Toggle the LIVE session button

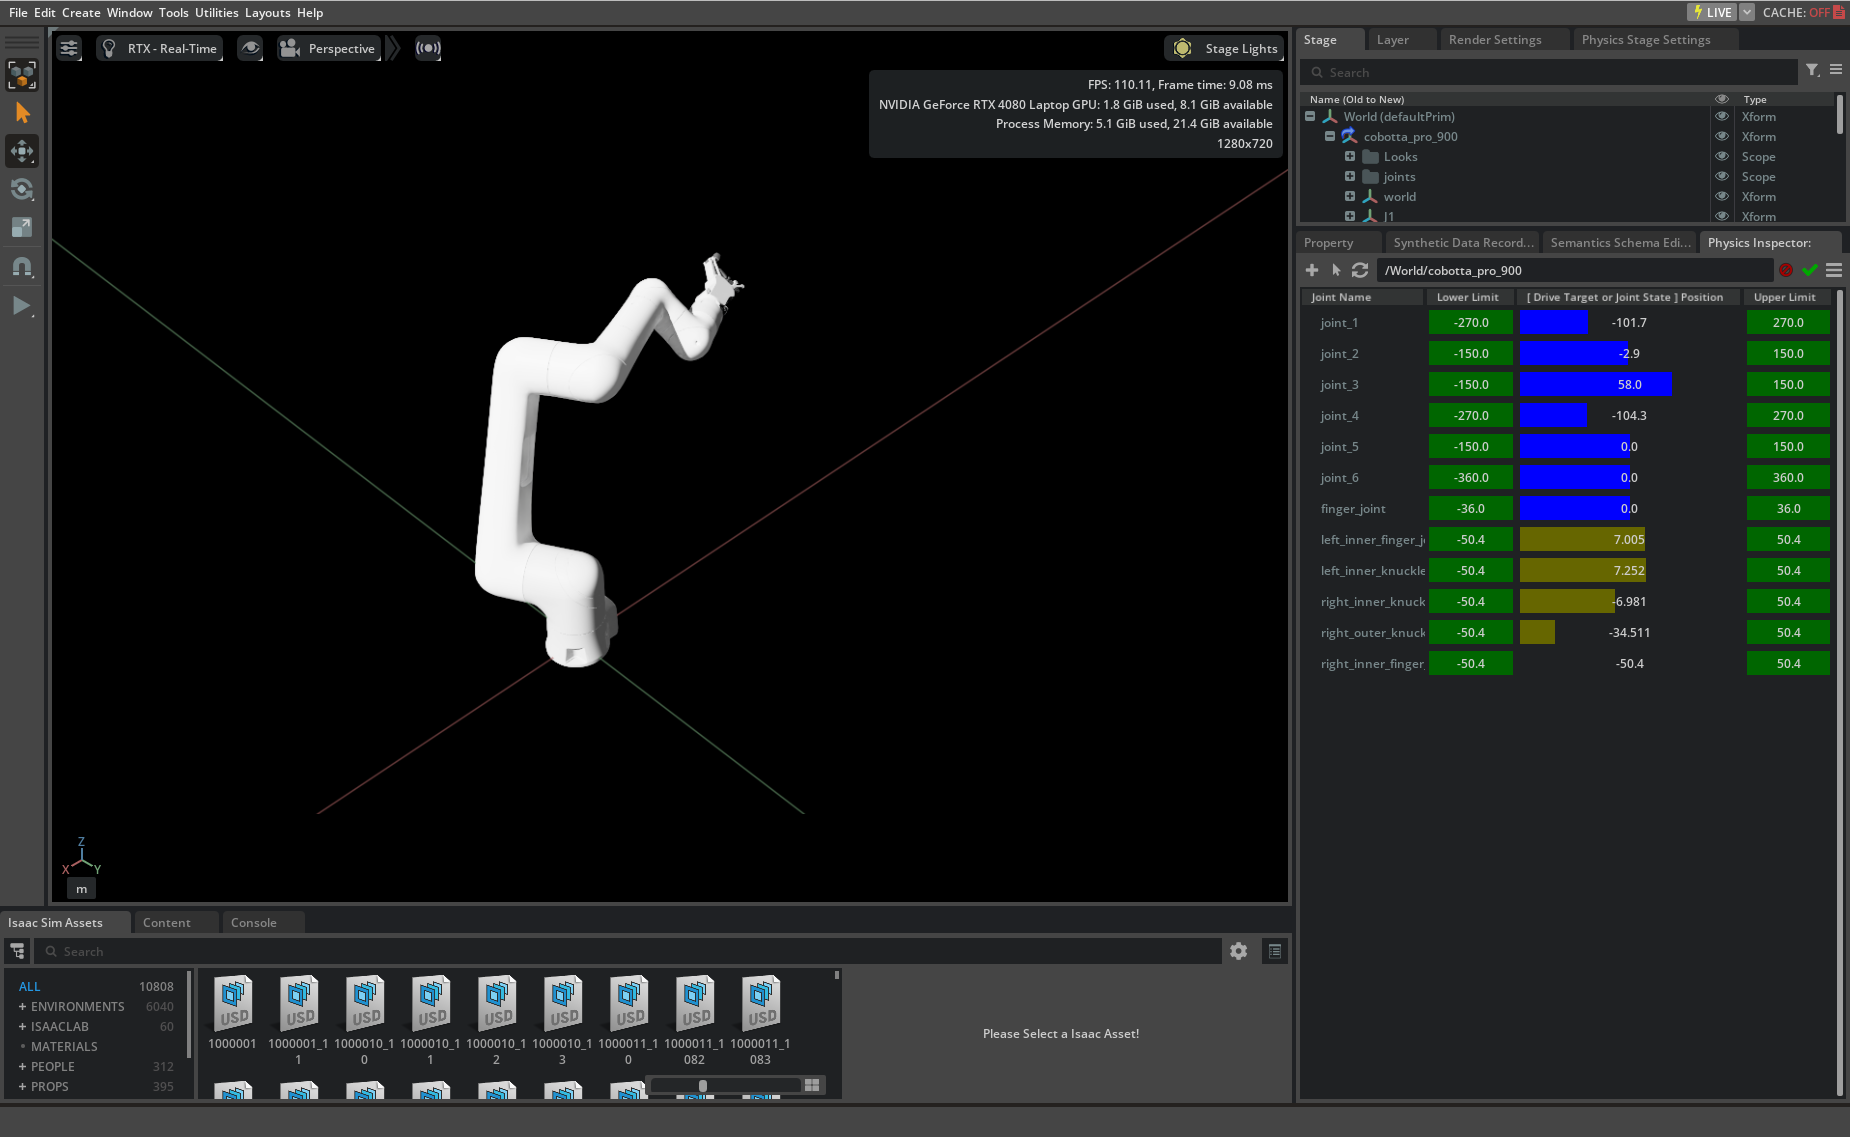click(x=1713, y=12)
